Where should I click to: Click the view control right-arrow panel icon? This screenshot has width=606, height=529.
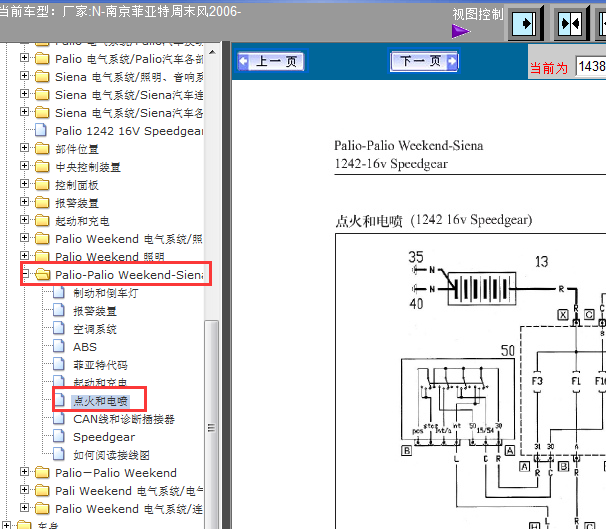(x=525, y=24)
